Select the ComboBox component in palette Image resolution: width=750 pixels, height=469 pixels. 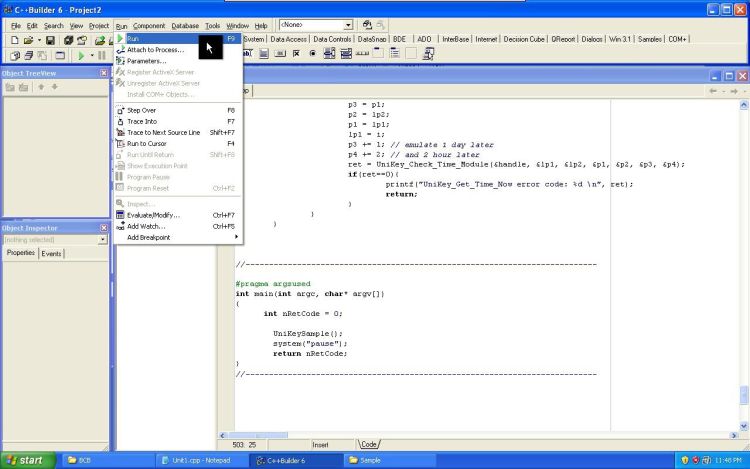(x=346, y=54)
